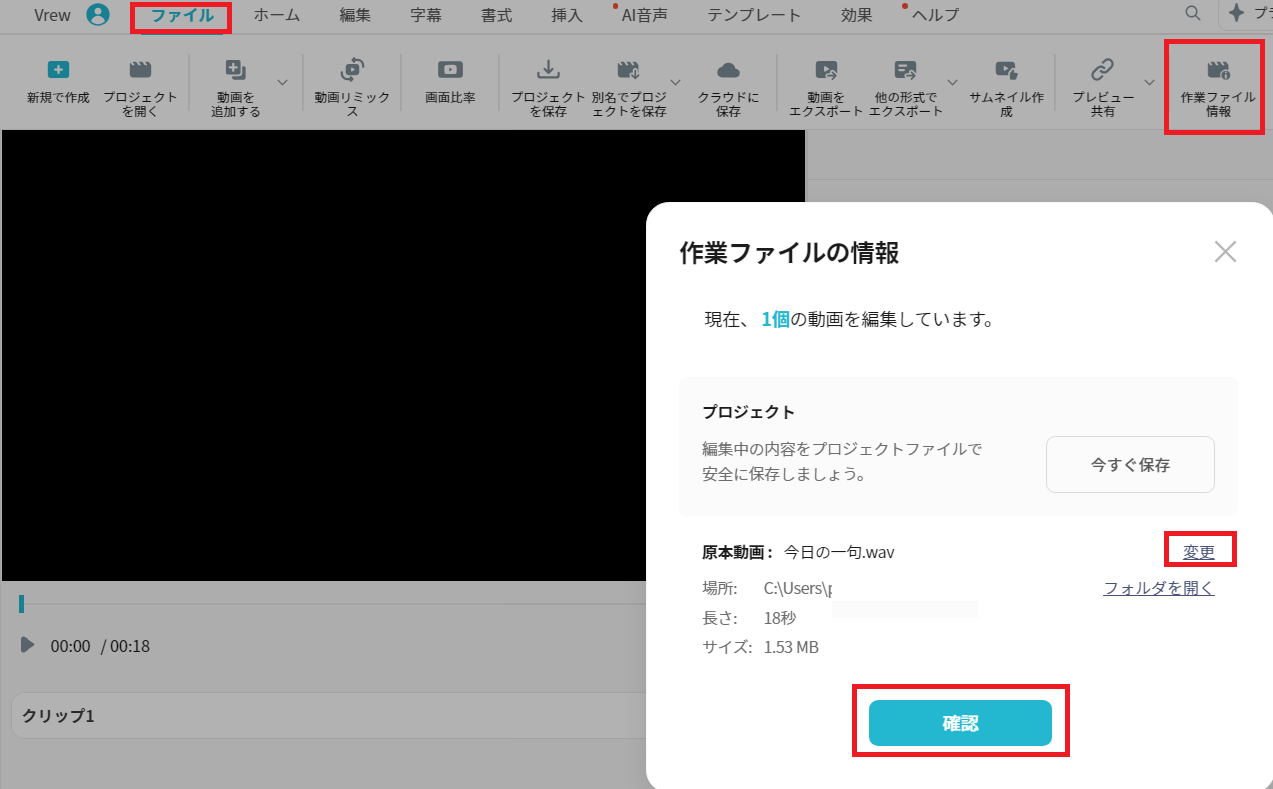Click 別名でプロジェクトを保存 icon

click(x=628, y=70)
